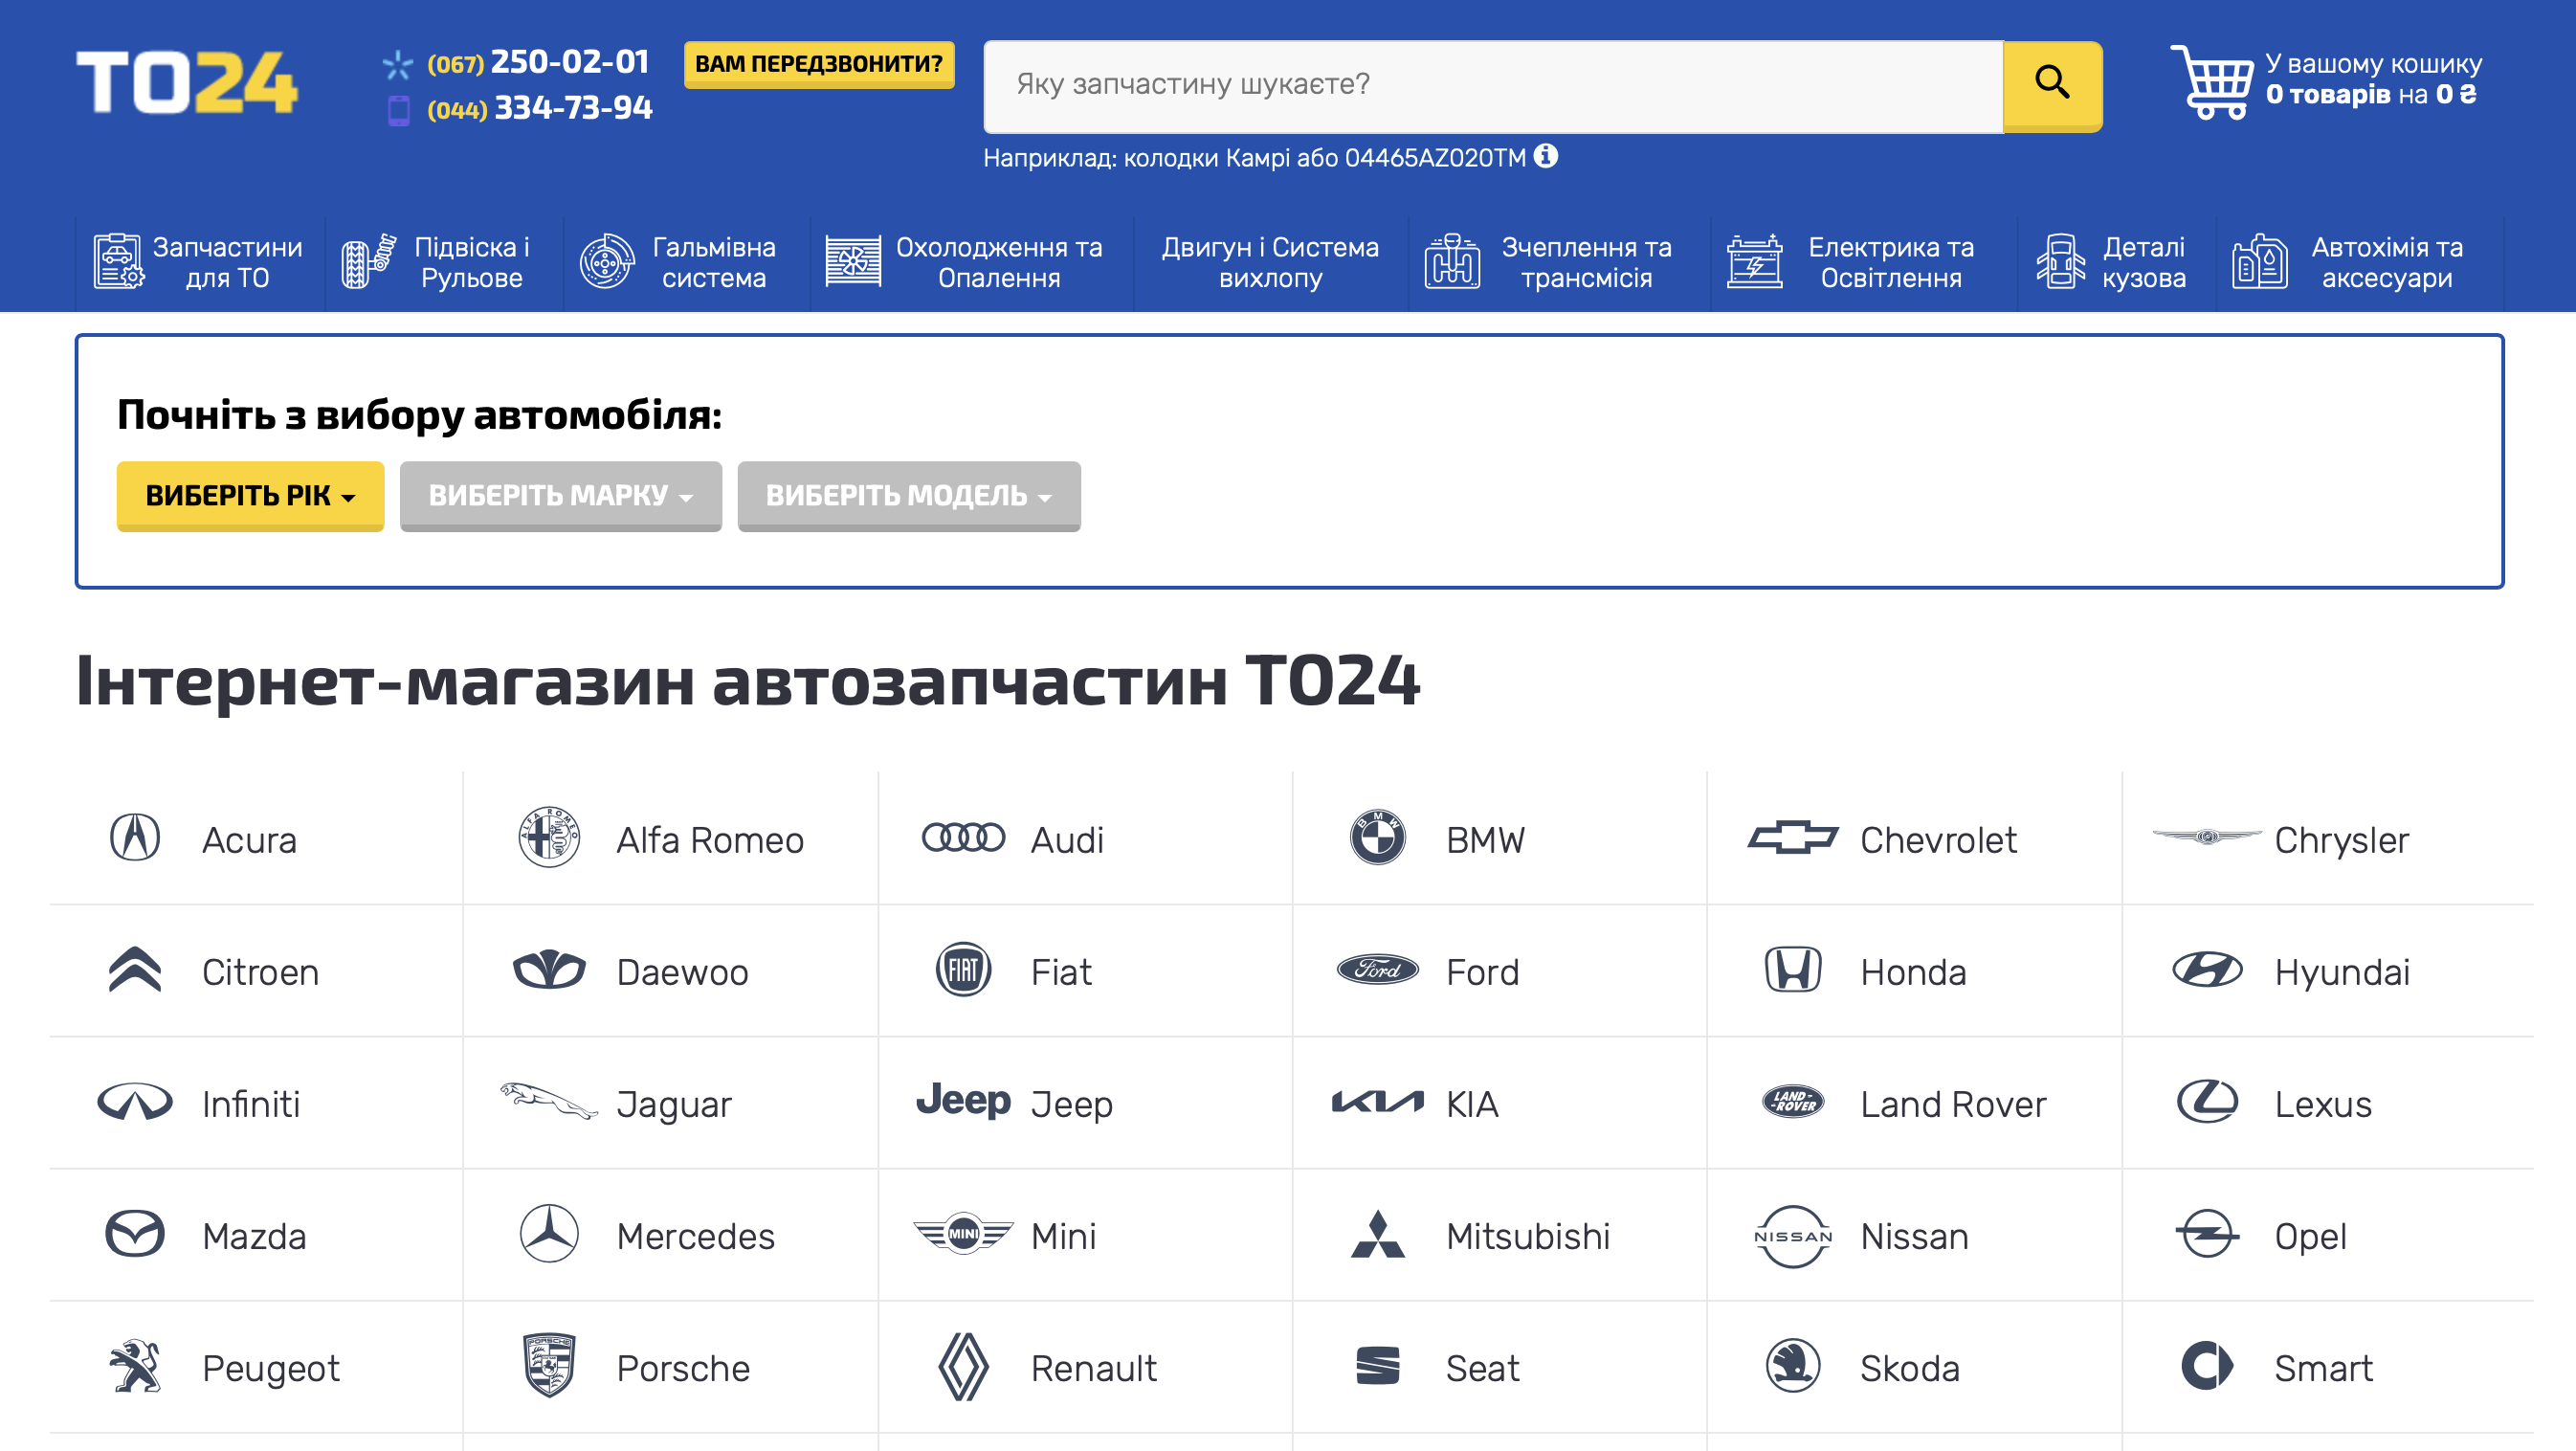The width and height of the screenshot is (2576, 1451).
Task: Open the Seat brand link
Action: coord(1482,1367)
